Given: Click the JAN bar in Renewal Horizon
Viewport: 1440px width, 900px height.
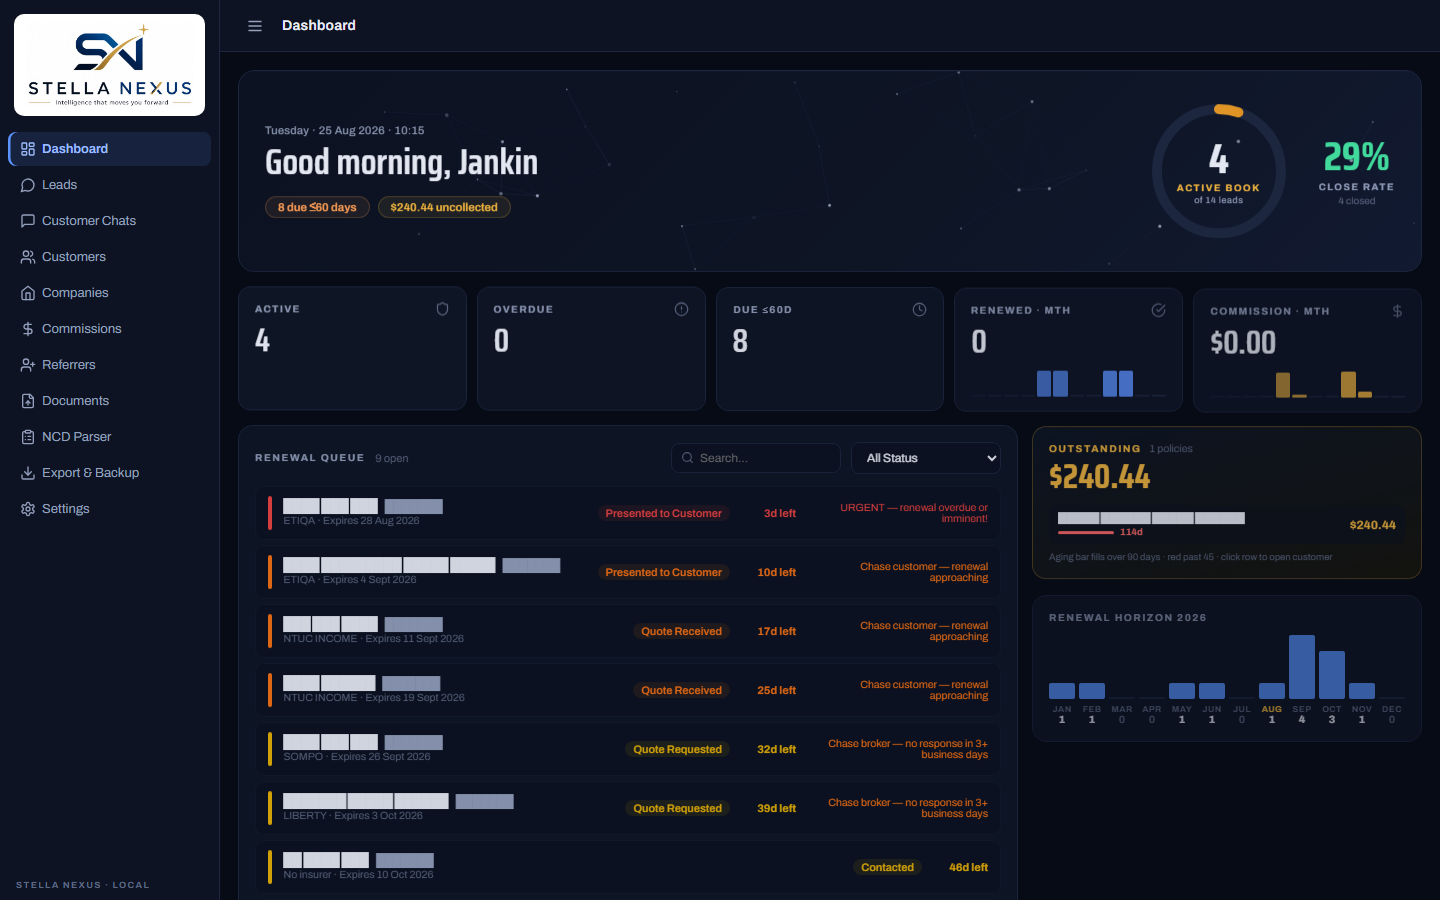Looking at the screenshot, I should pyautogui.click(x=1062, y=691).
